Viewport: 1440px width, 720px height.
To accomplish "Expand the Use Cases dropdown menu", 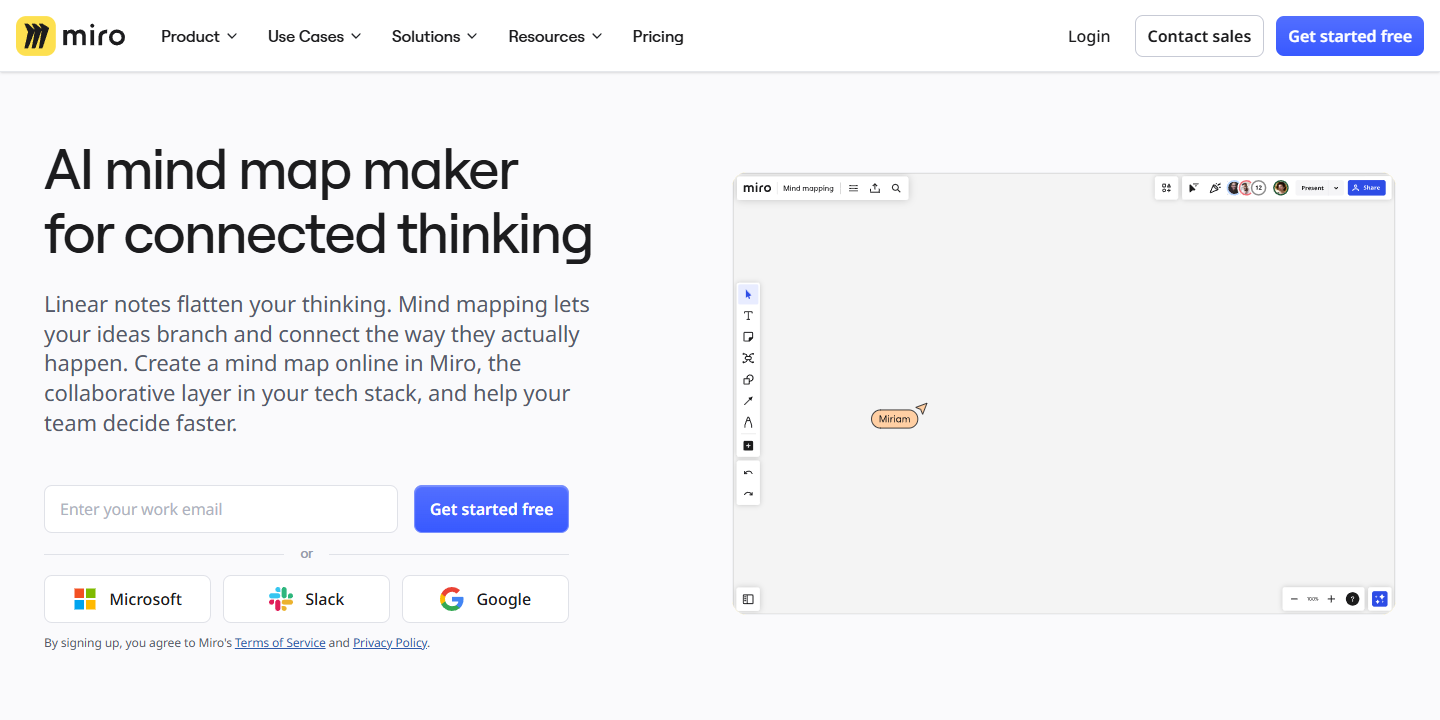I will pyautogui.click(x=315, y=36).
